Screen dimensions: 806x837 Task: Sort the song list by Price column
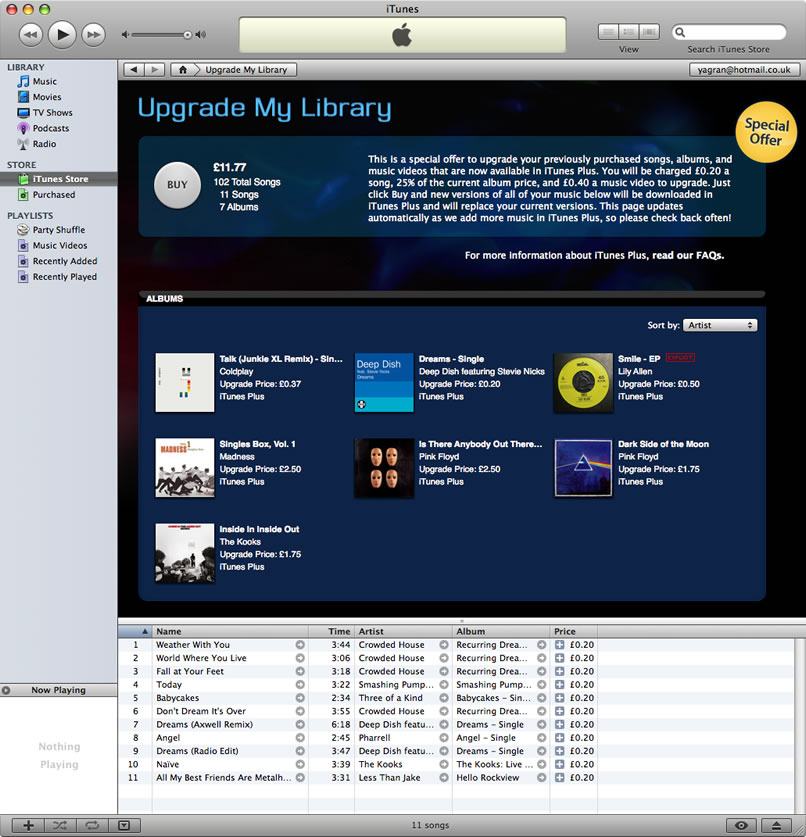tap(573, 631)
